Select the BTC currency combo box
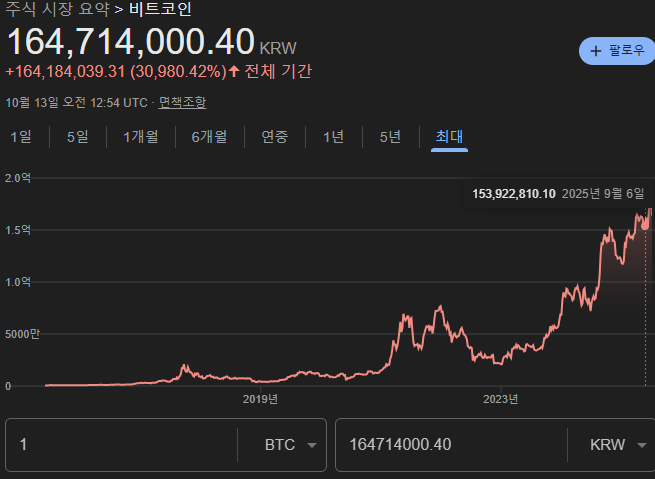655x479 pixels. click(282, 445)
